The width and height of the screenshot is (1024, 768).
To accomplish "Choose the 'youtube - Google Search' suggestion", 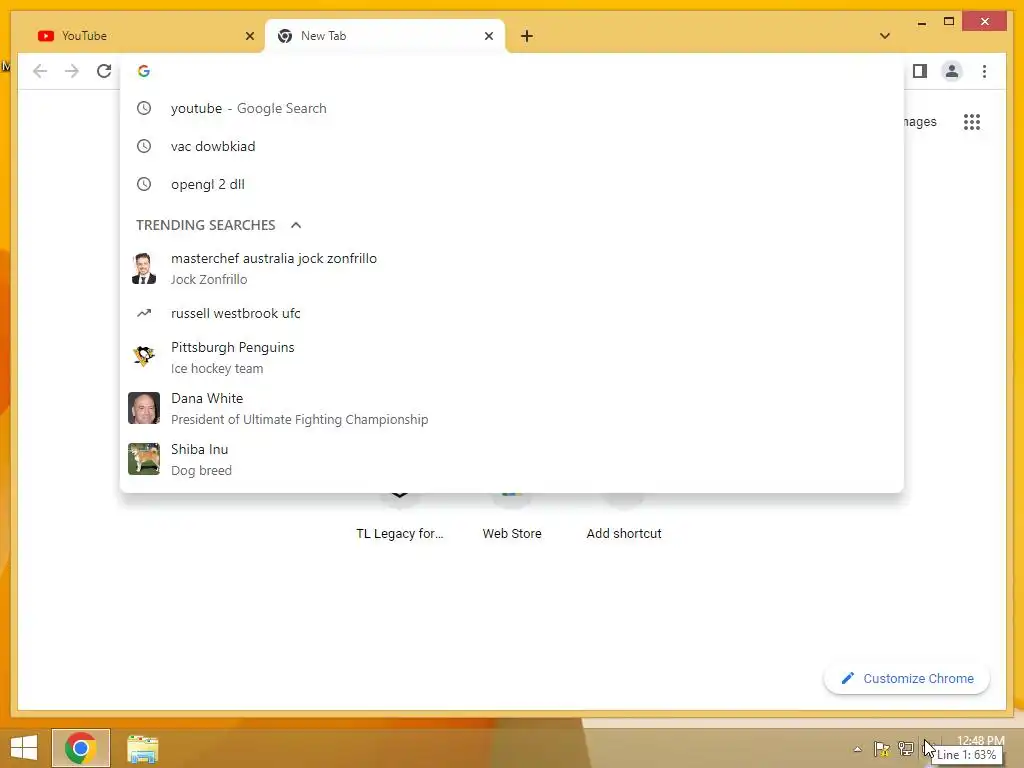I will (512, 108).
